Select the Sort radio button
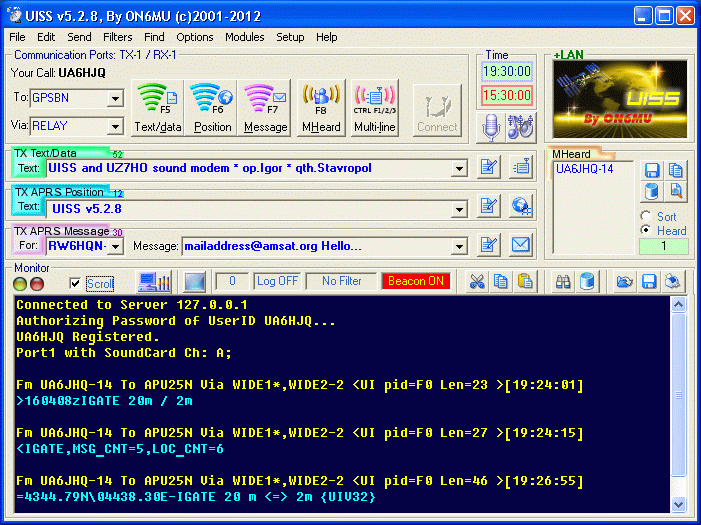 tap(645, 216)
